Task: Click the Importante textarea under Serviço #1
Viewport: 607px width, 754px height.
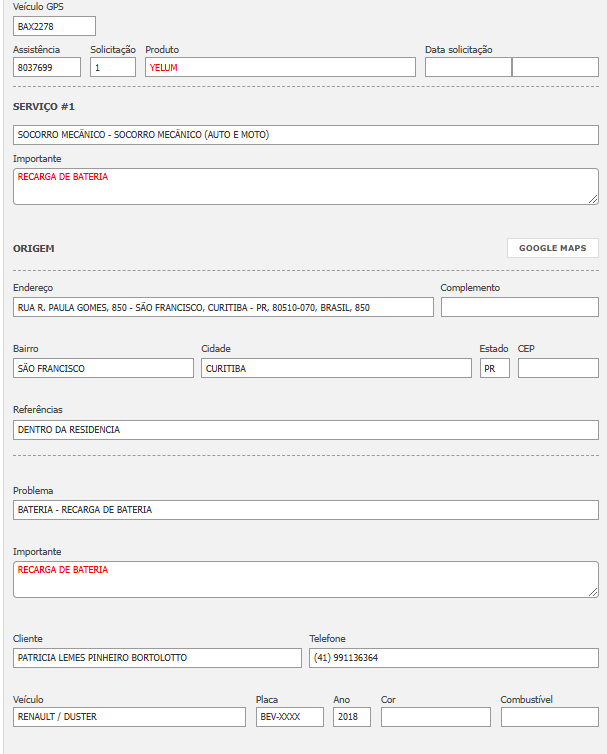Action: (305, 186)
